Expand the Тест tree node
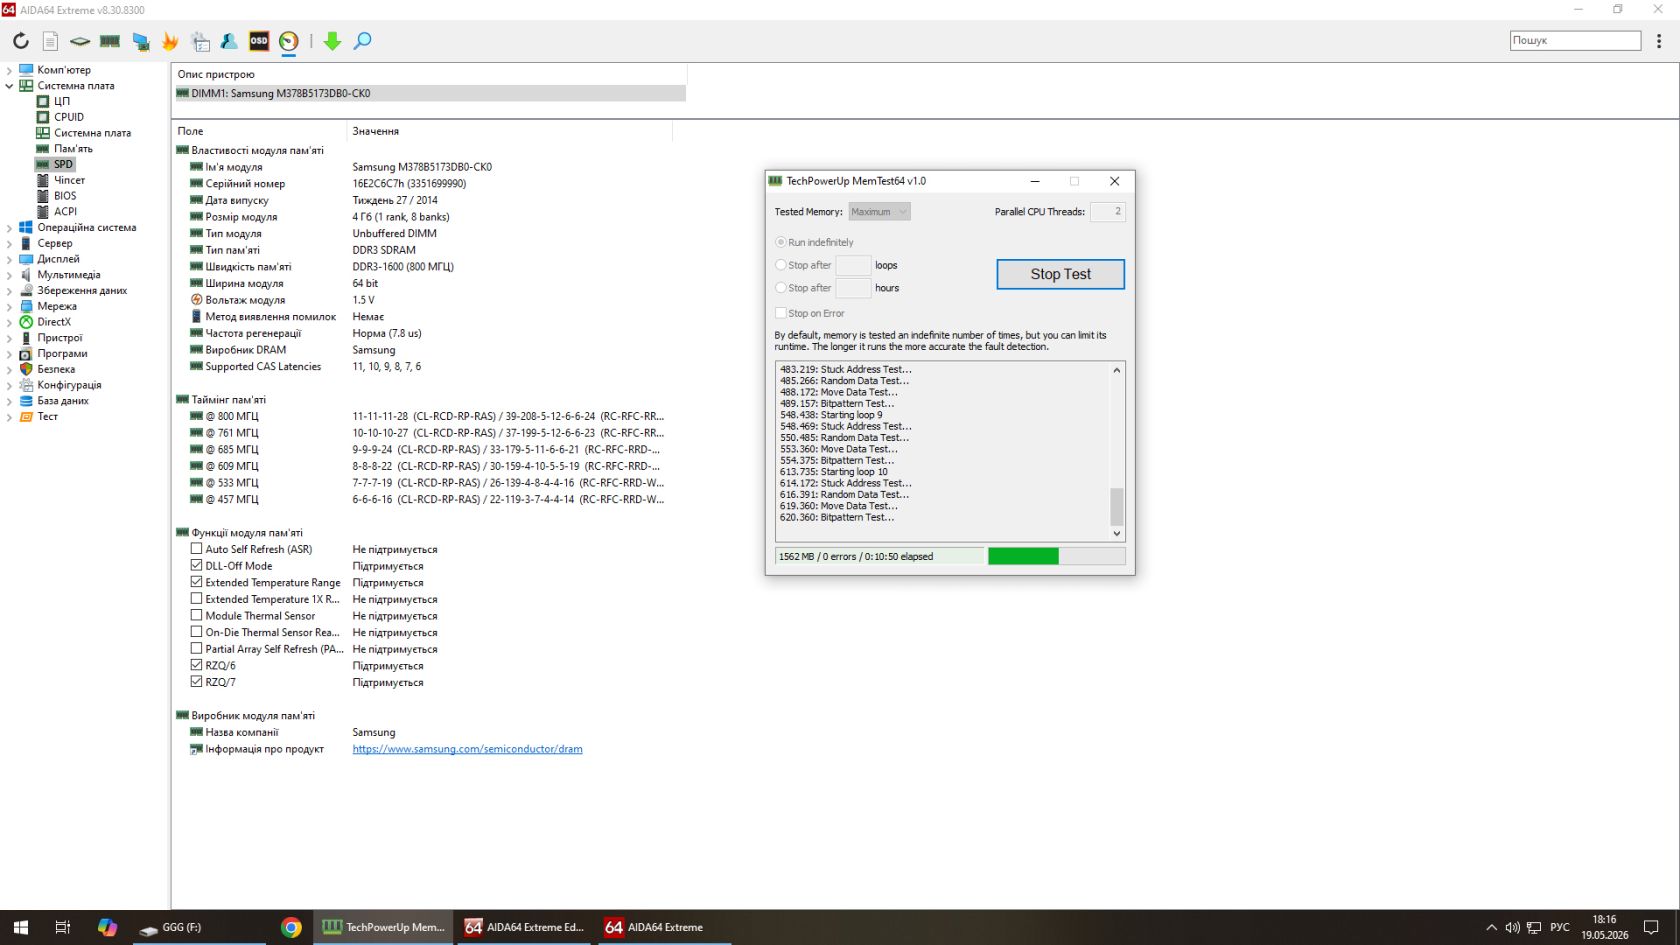The image size is (1680, 945). 9,417
